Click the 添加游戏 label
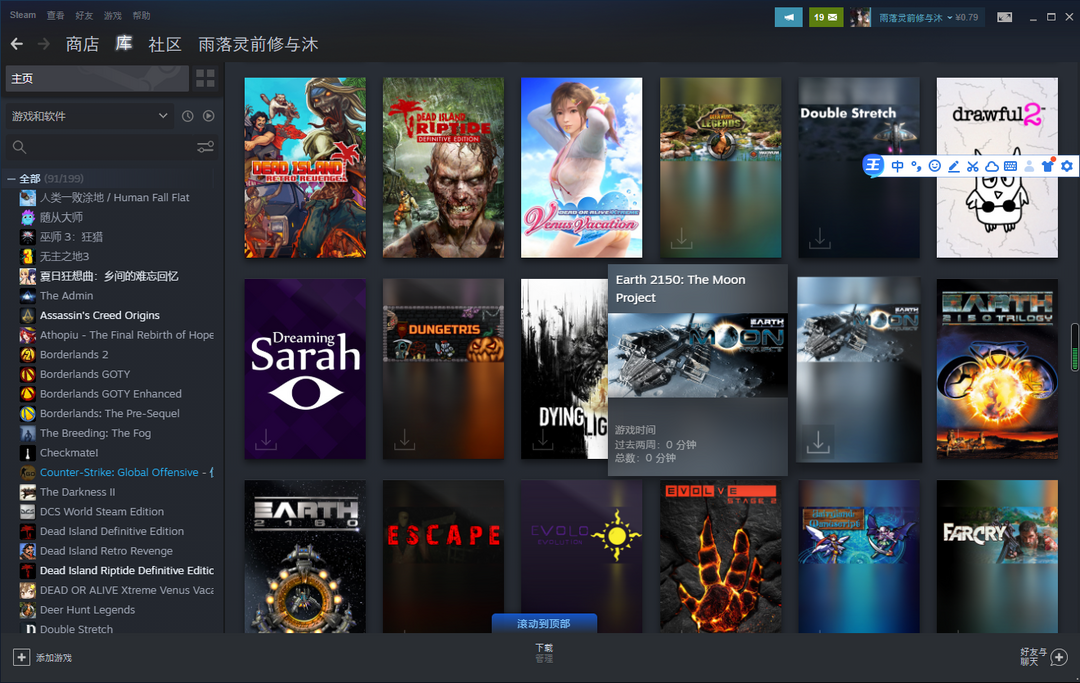Screen dimensions: 1080x683 pyautogui.click(x=54, y=658)
